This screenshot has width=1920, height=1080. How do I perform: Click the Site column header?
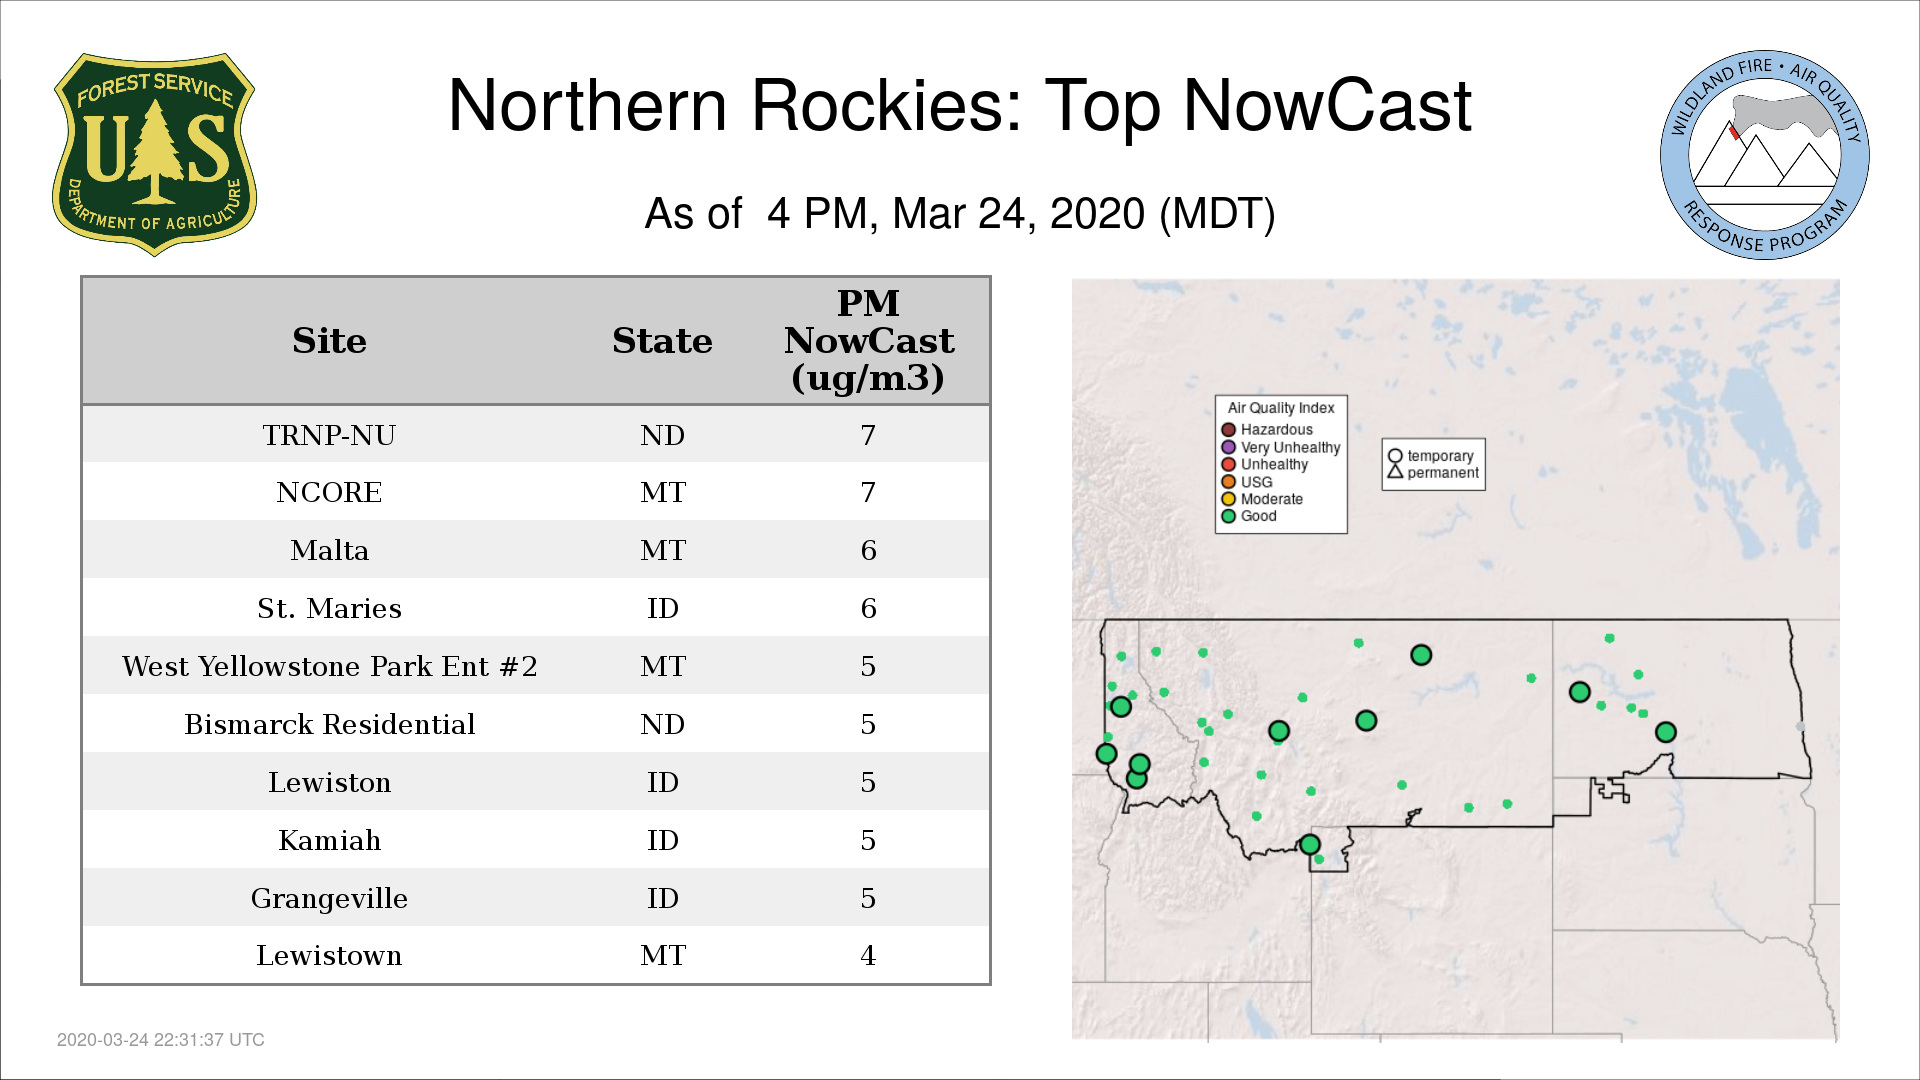click(x=329, y=341)
